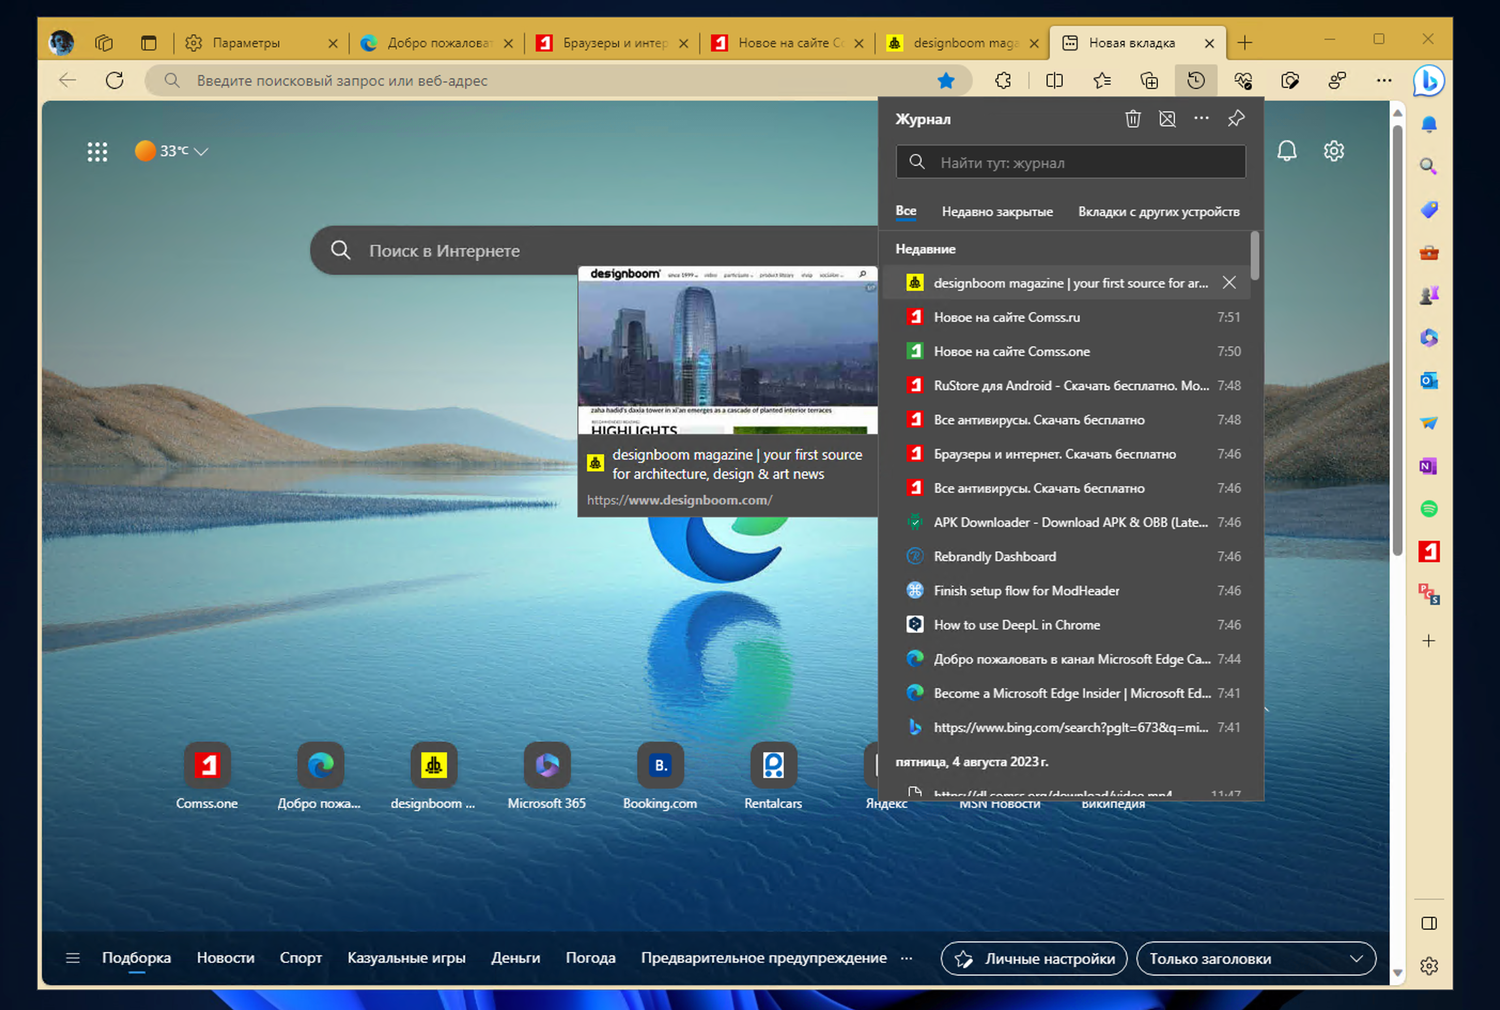Remove designboom entry with its X button
The height and width of the screenshot is (1010, 1500).
[1229, 283]
